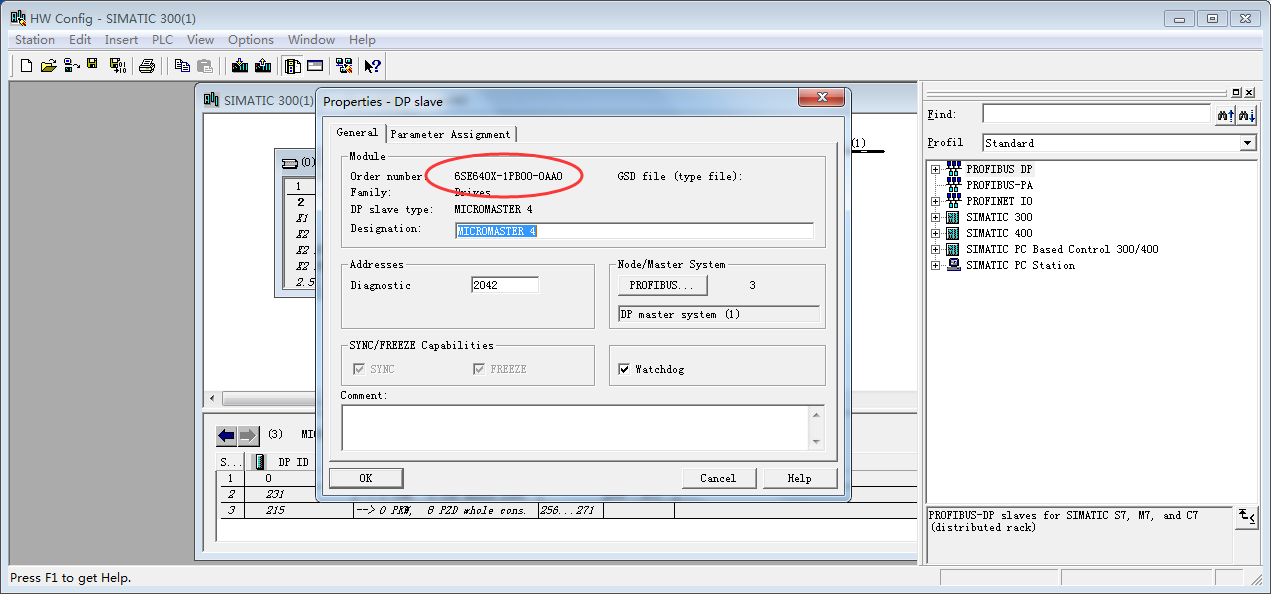Click the catalog info toggle icon
The height and width of the screenshot is (594, 1271).
click(1246, 516)
